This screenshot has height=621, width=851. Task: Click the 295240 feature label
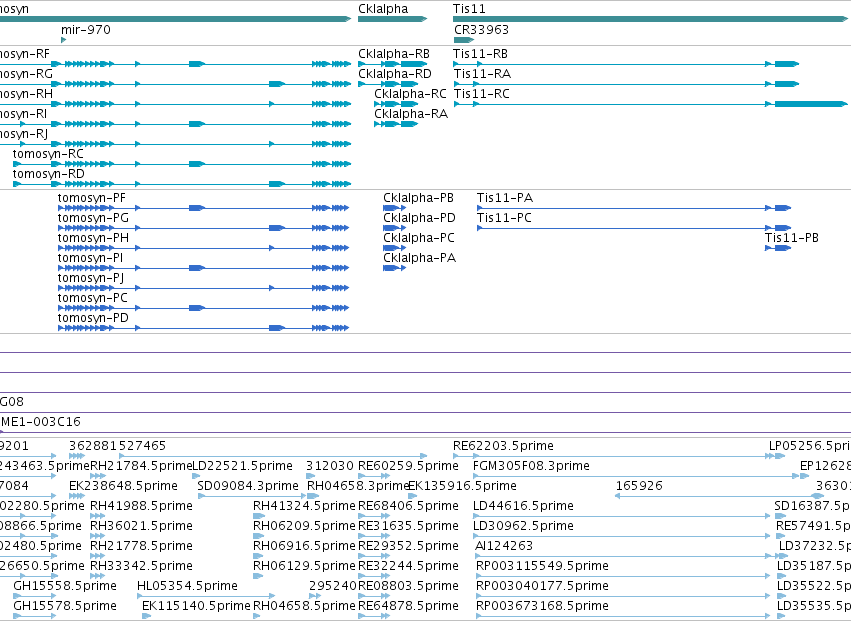[x=333, y=586]
